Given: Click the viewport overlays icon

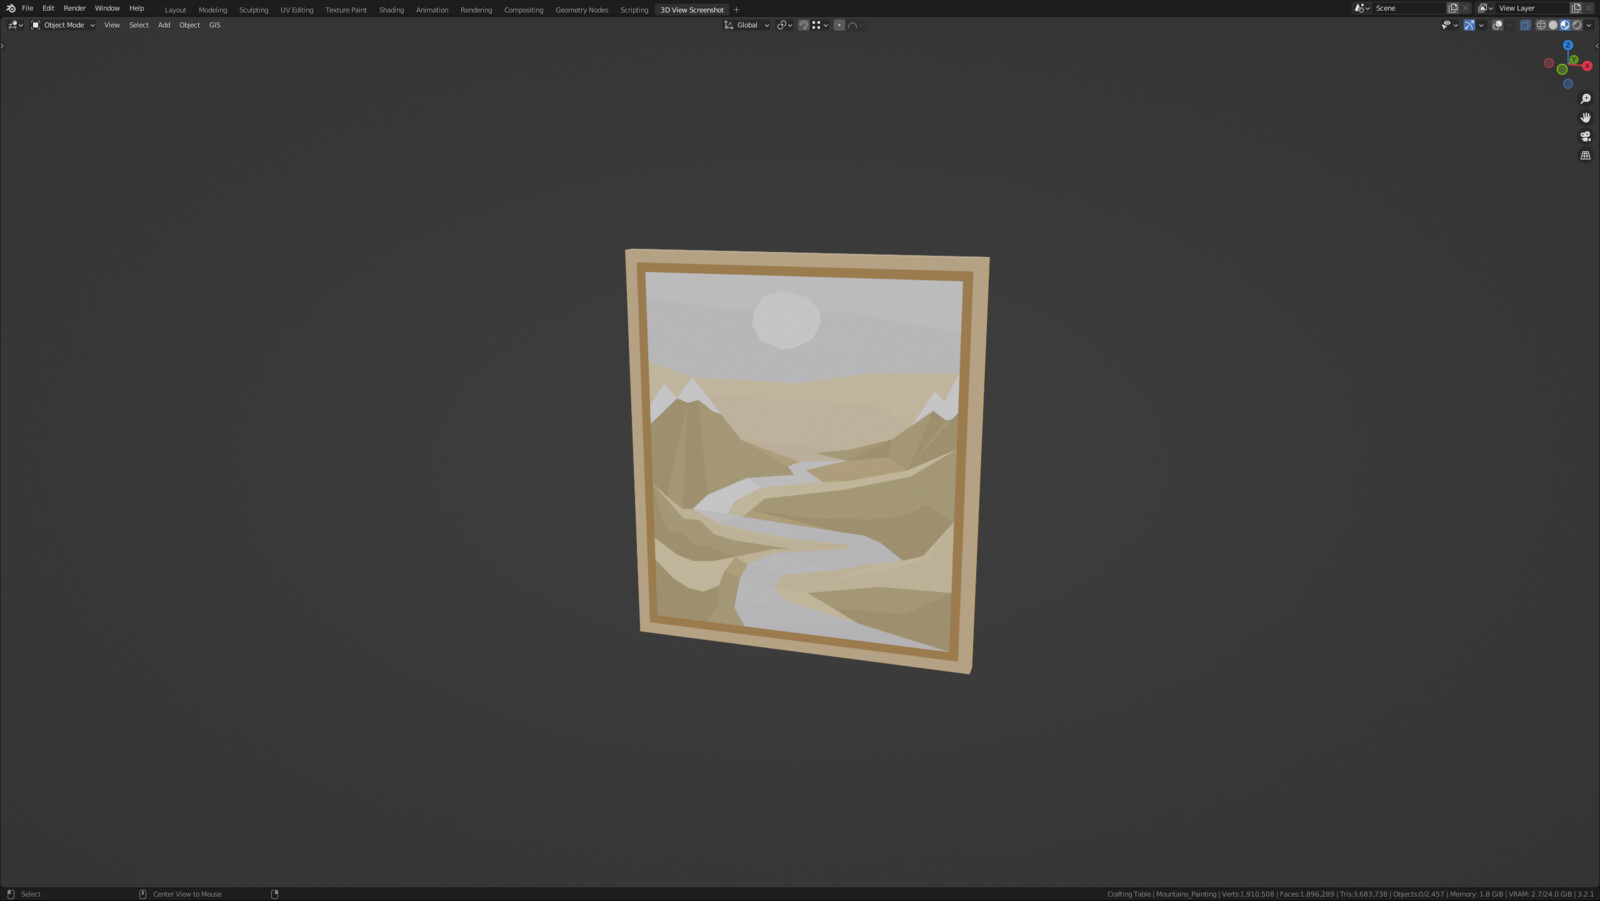Looking at the screenshot, I should click(1497, 25).
